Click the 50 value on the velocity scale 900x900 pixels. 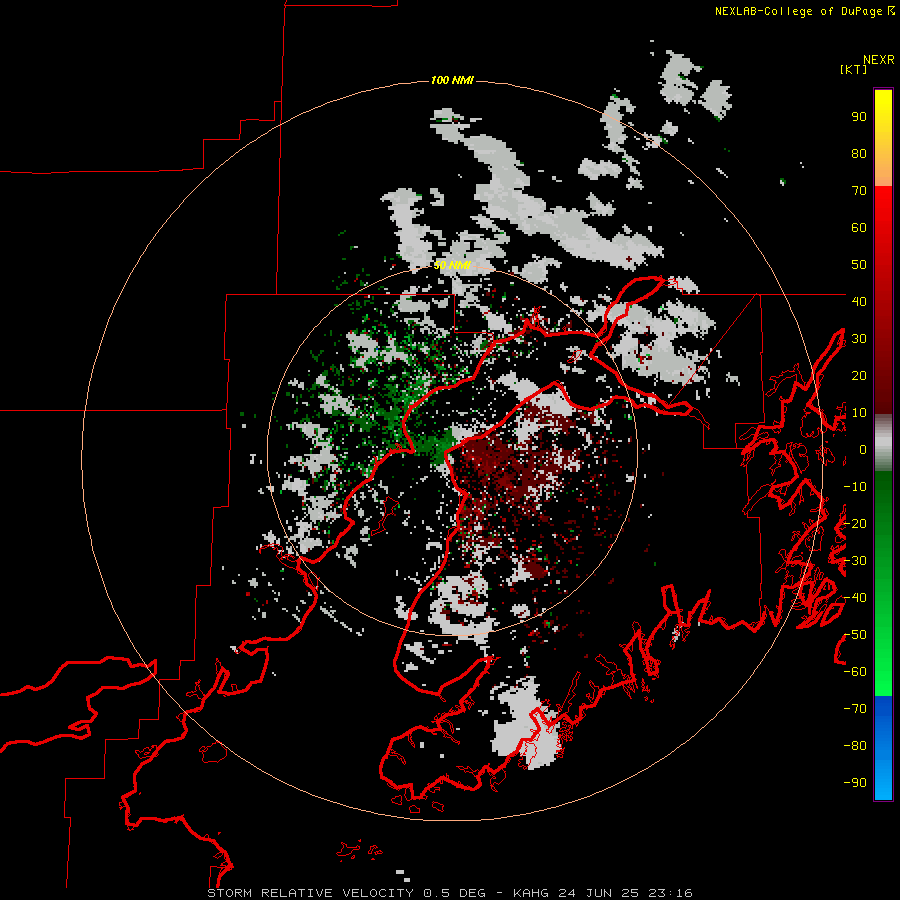[859, 265]
